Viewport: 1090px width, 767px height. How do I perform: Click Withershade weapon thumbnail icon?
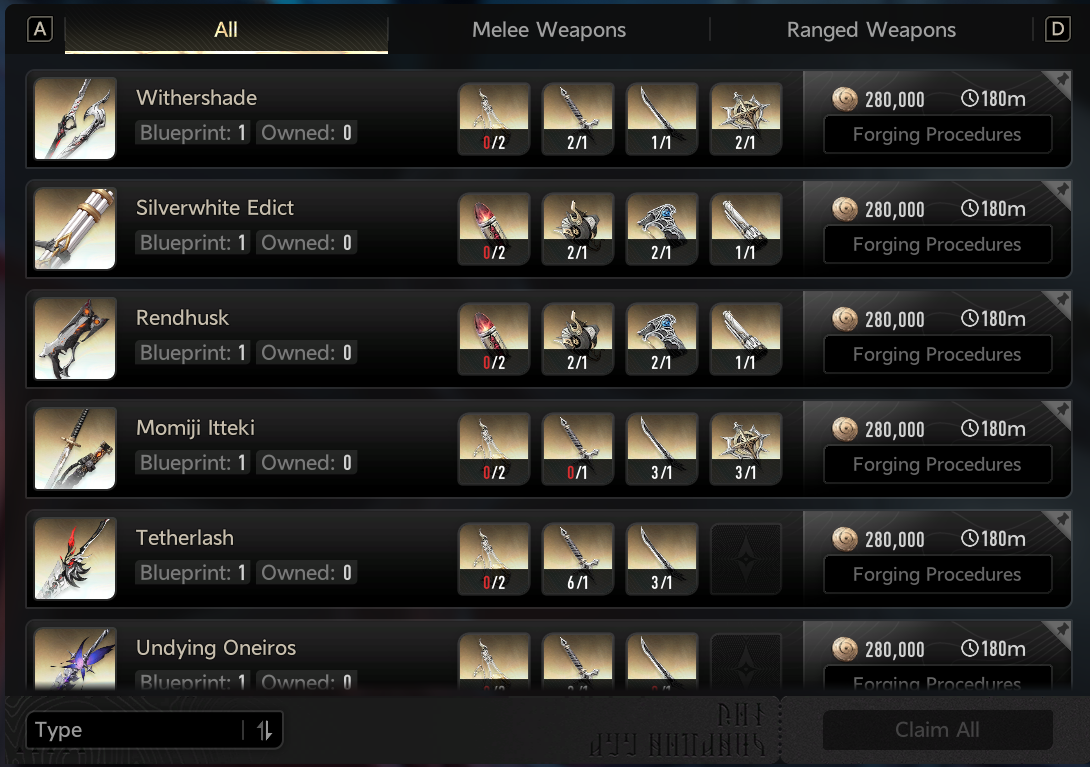[x=75, y=118]
